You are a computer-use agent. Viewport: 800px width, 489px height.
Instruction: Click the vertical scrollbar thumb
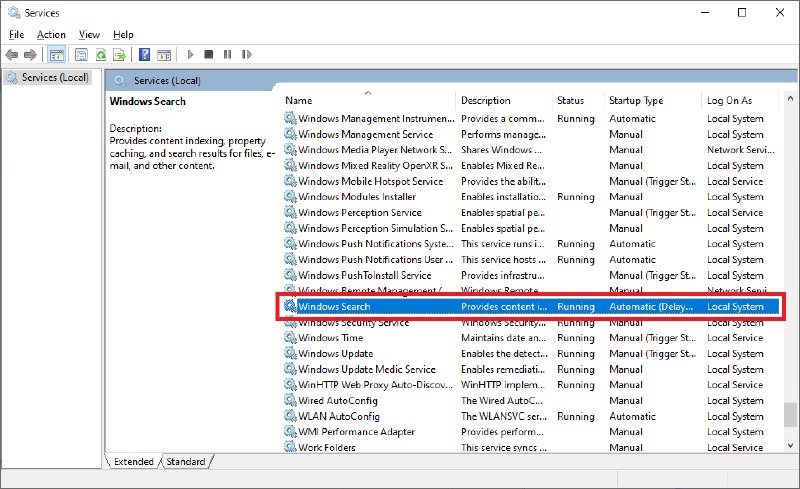point(790,414)
